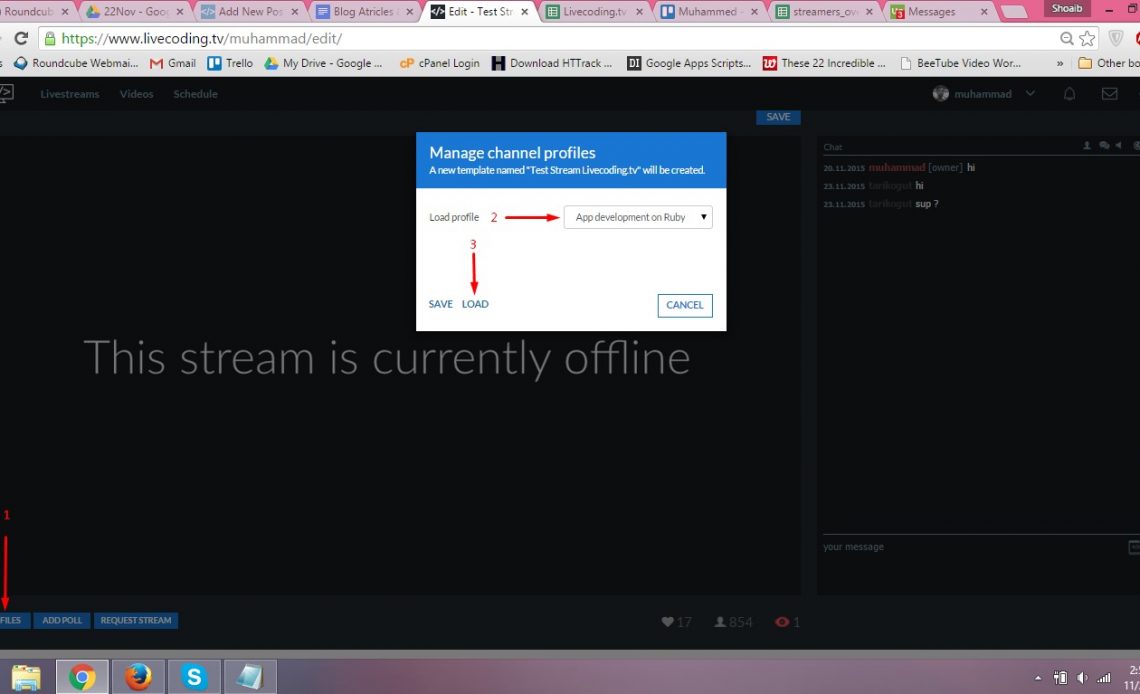
Task: Open notifications via the bell icon
Action: click(1069, 93)
